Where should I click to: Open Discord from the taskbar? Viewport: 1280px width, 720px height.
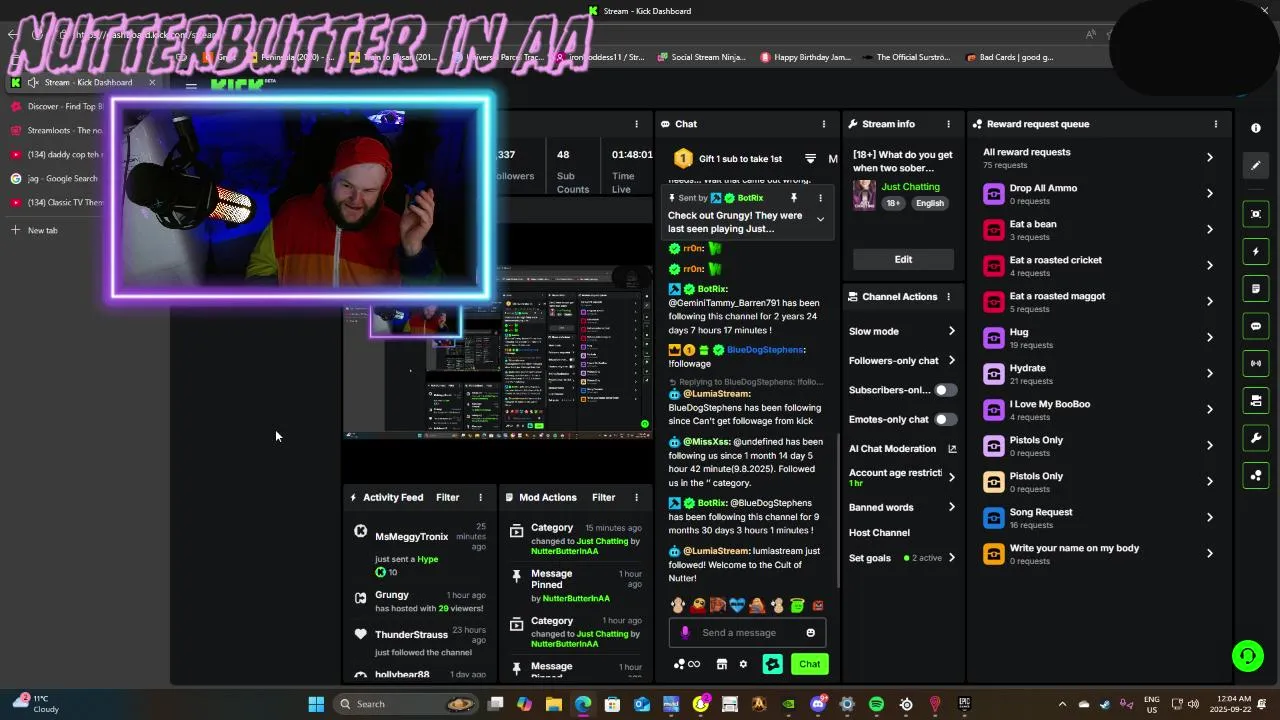pyautogui.click(x=818, y=704)
